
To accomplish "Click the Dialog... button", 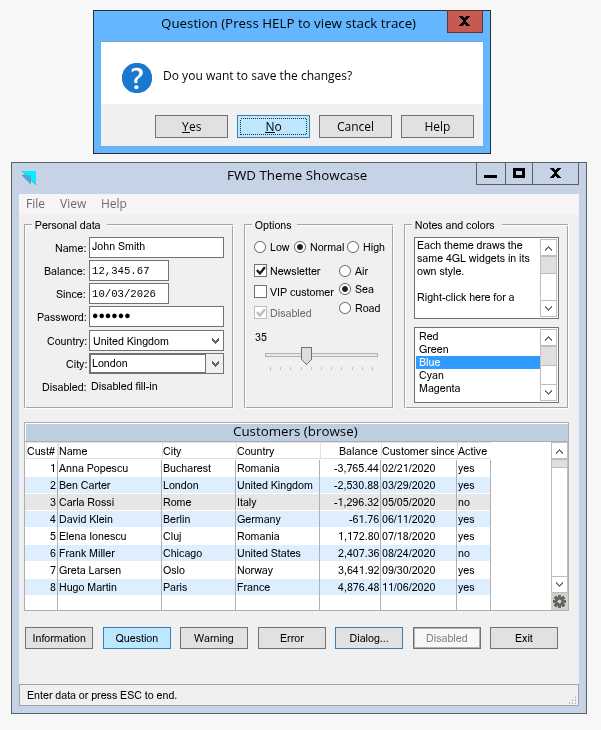I will (x=369, y=638).
